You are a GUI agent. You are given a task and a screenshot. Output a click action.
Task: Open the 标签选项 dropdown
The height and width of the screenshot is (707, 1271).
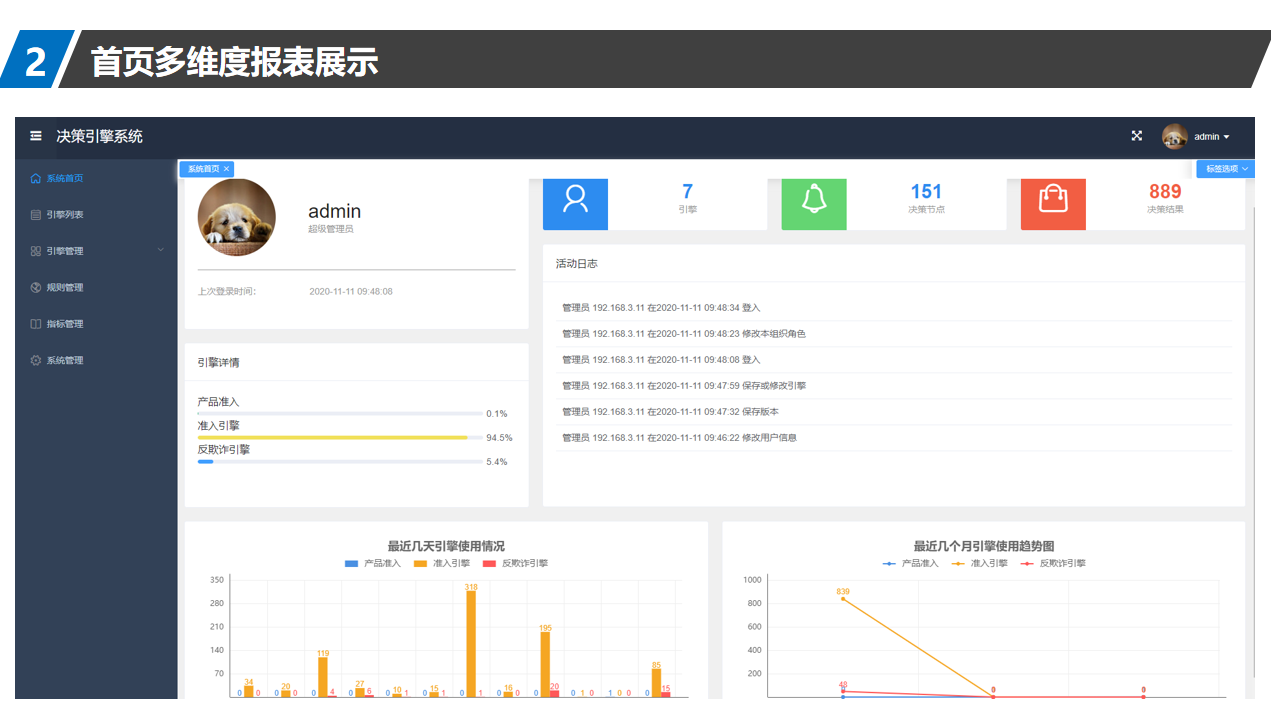coord(1226,169)
